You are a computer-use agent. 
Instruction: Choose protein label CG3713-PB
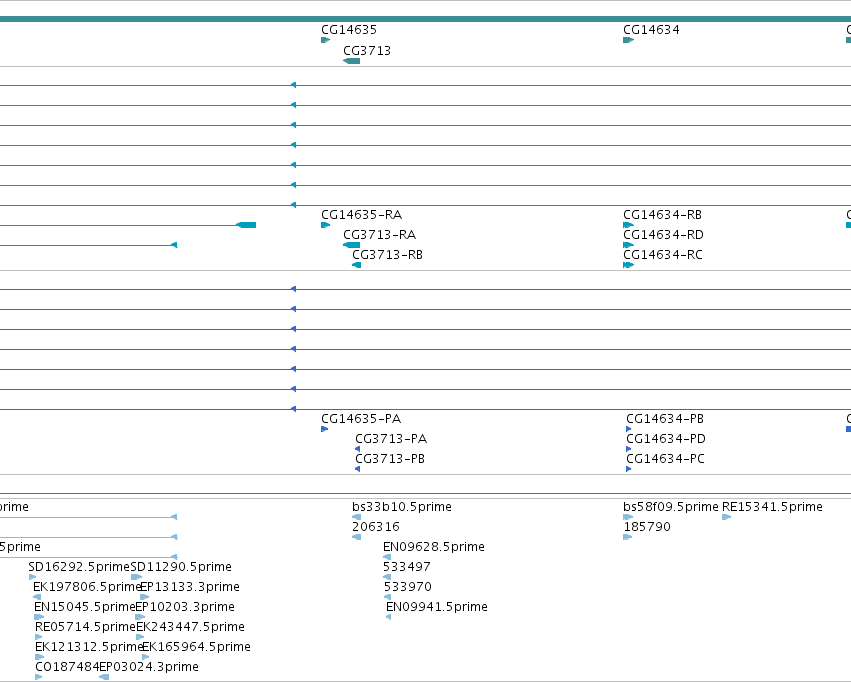[x=390, y=459]
